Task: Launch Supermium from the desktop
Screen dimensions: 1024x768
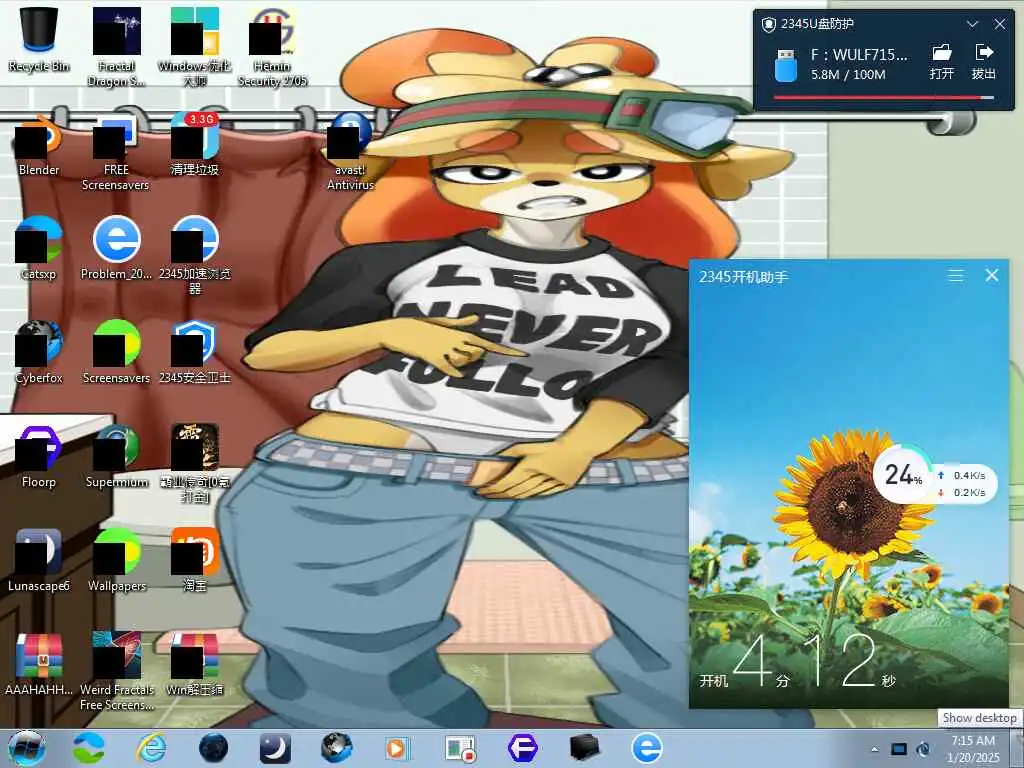Action: point(116,456)
